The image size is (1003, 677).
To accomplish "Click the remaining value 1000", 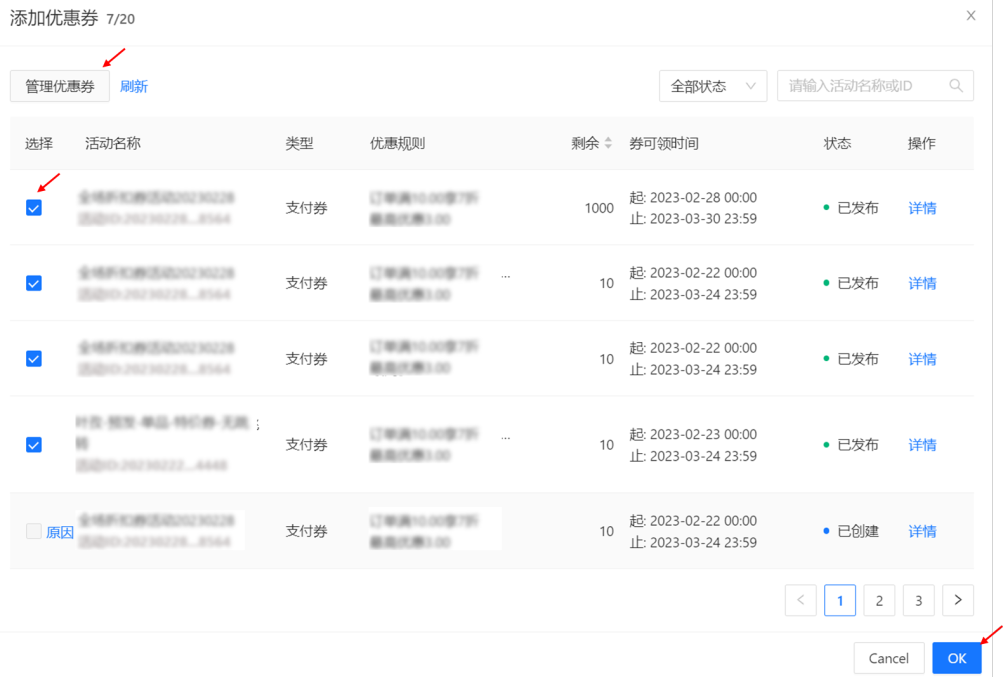I will point(599,208).
